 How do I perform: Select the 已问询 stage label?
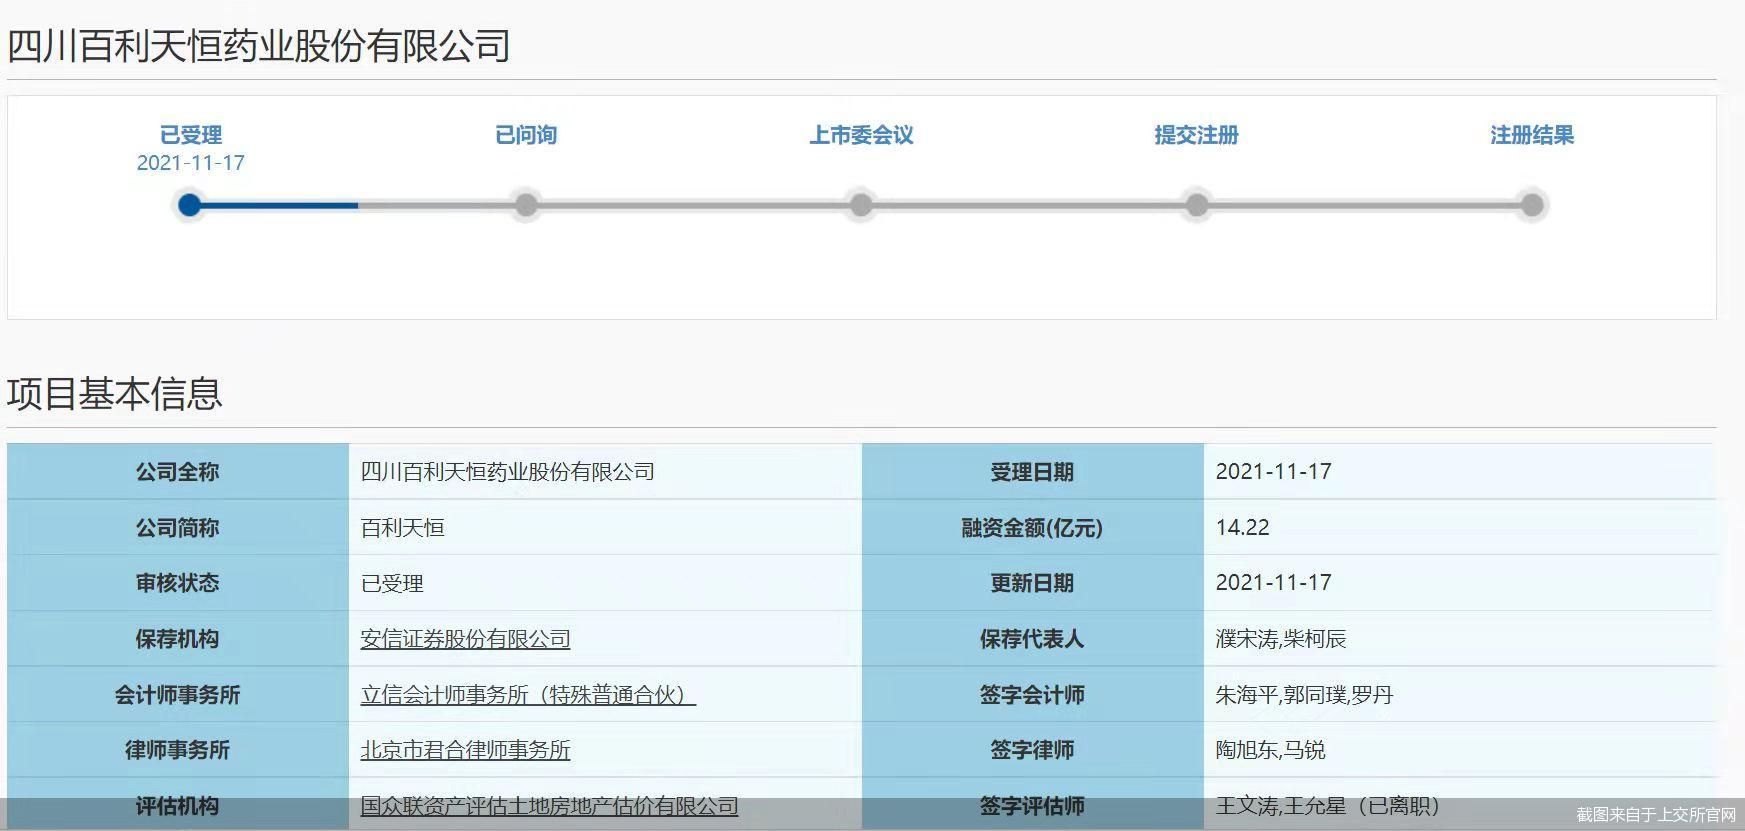click(x=526, y=135)
